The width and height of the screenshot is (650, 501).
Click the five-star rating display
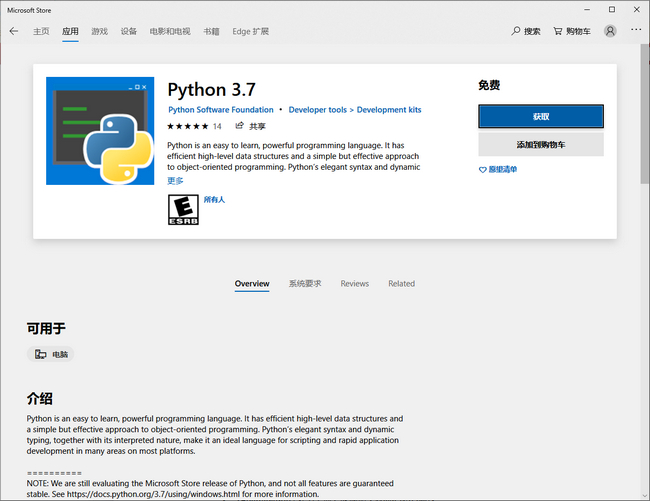pos(187,126)
